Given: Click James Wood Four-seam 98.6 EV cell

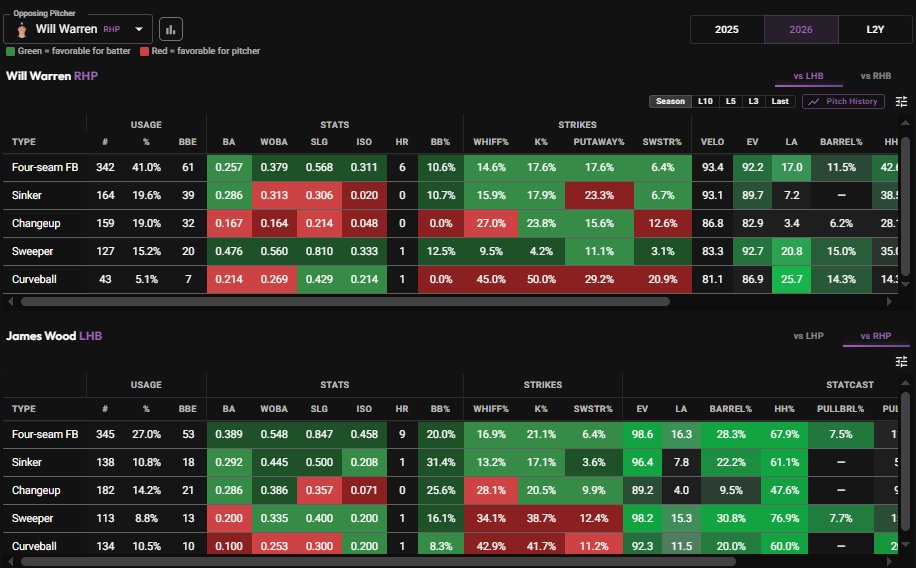Looking at the screenshot, I should click(x=642, y=435).
